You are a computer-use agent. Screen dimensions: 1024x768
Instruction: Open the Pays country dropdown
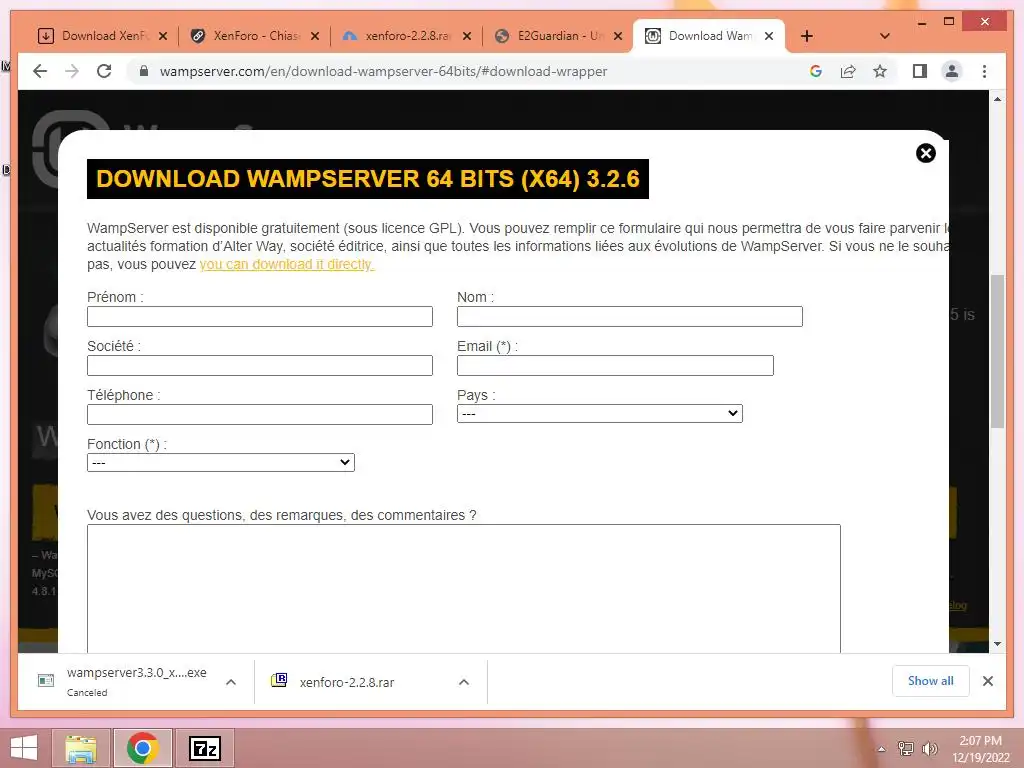coord(600,413)
